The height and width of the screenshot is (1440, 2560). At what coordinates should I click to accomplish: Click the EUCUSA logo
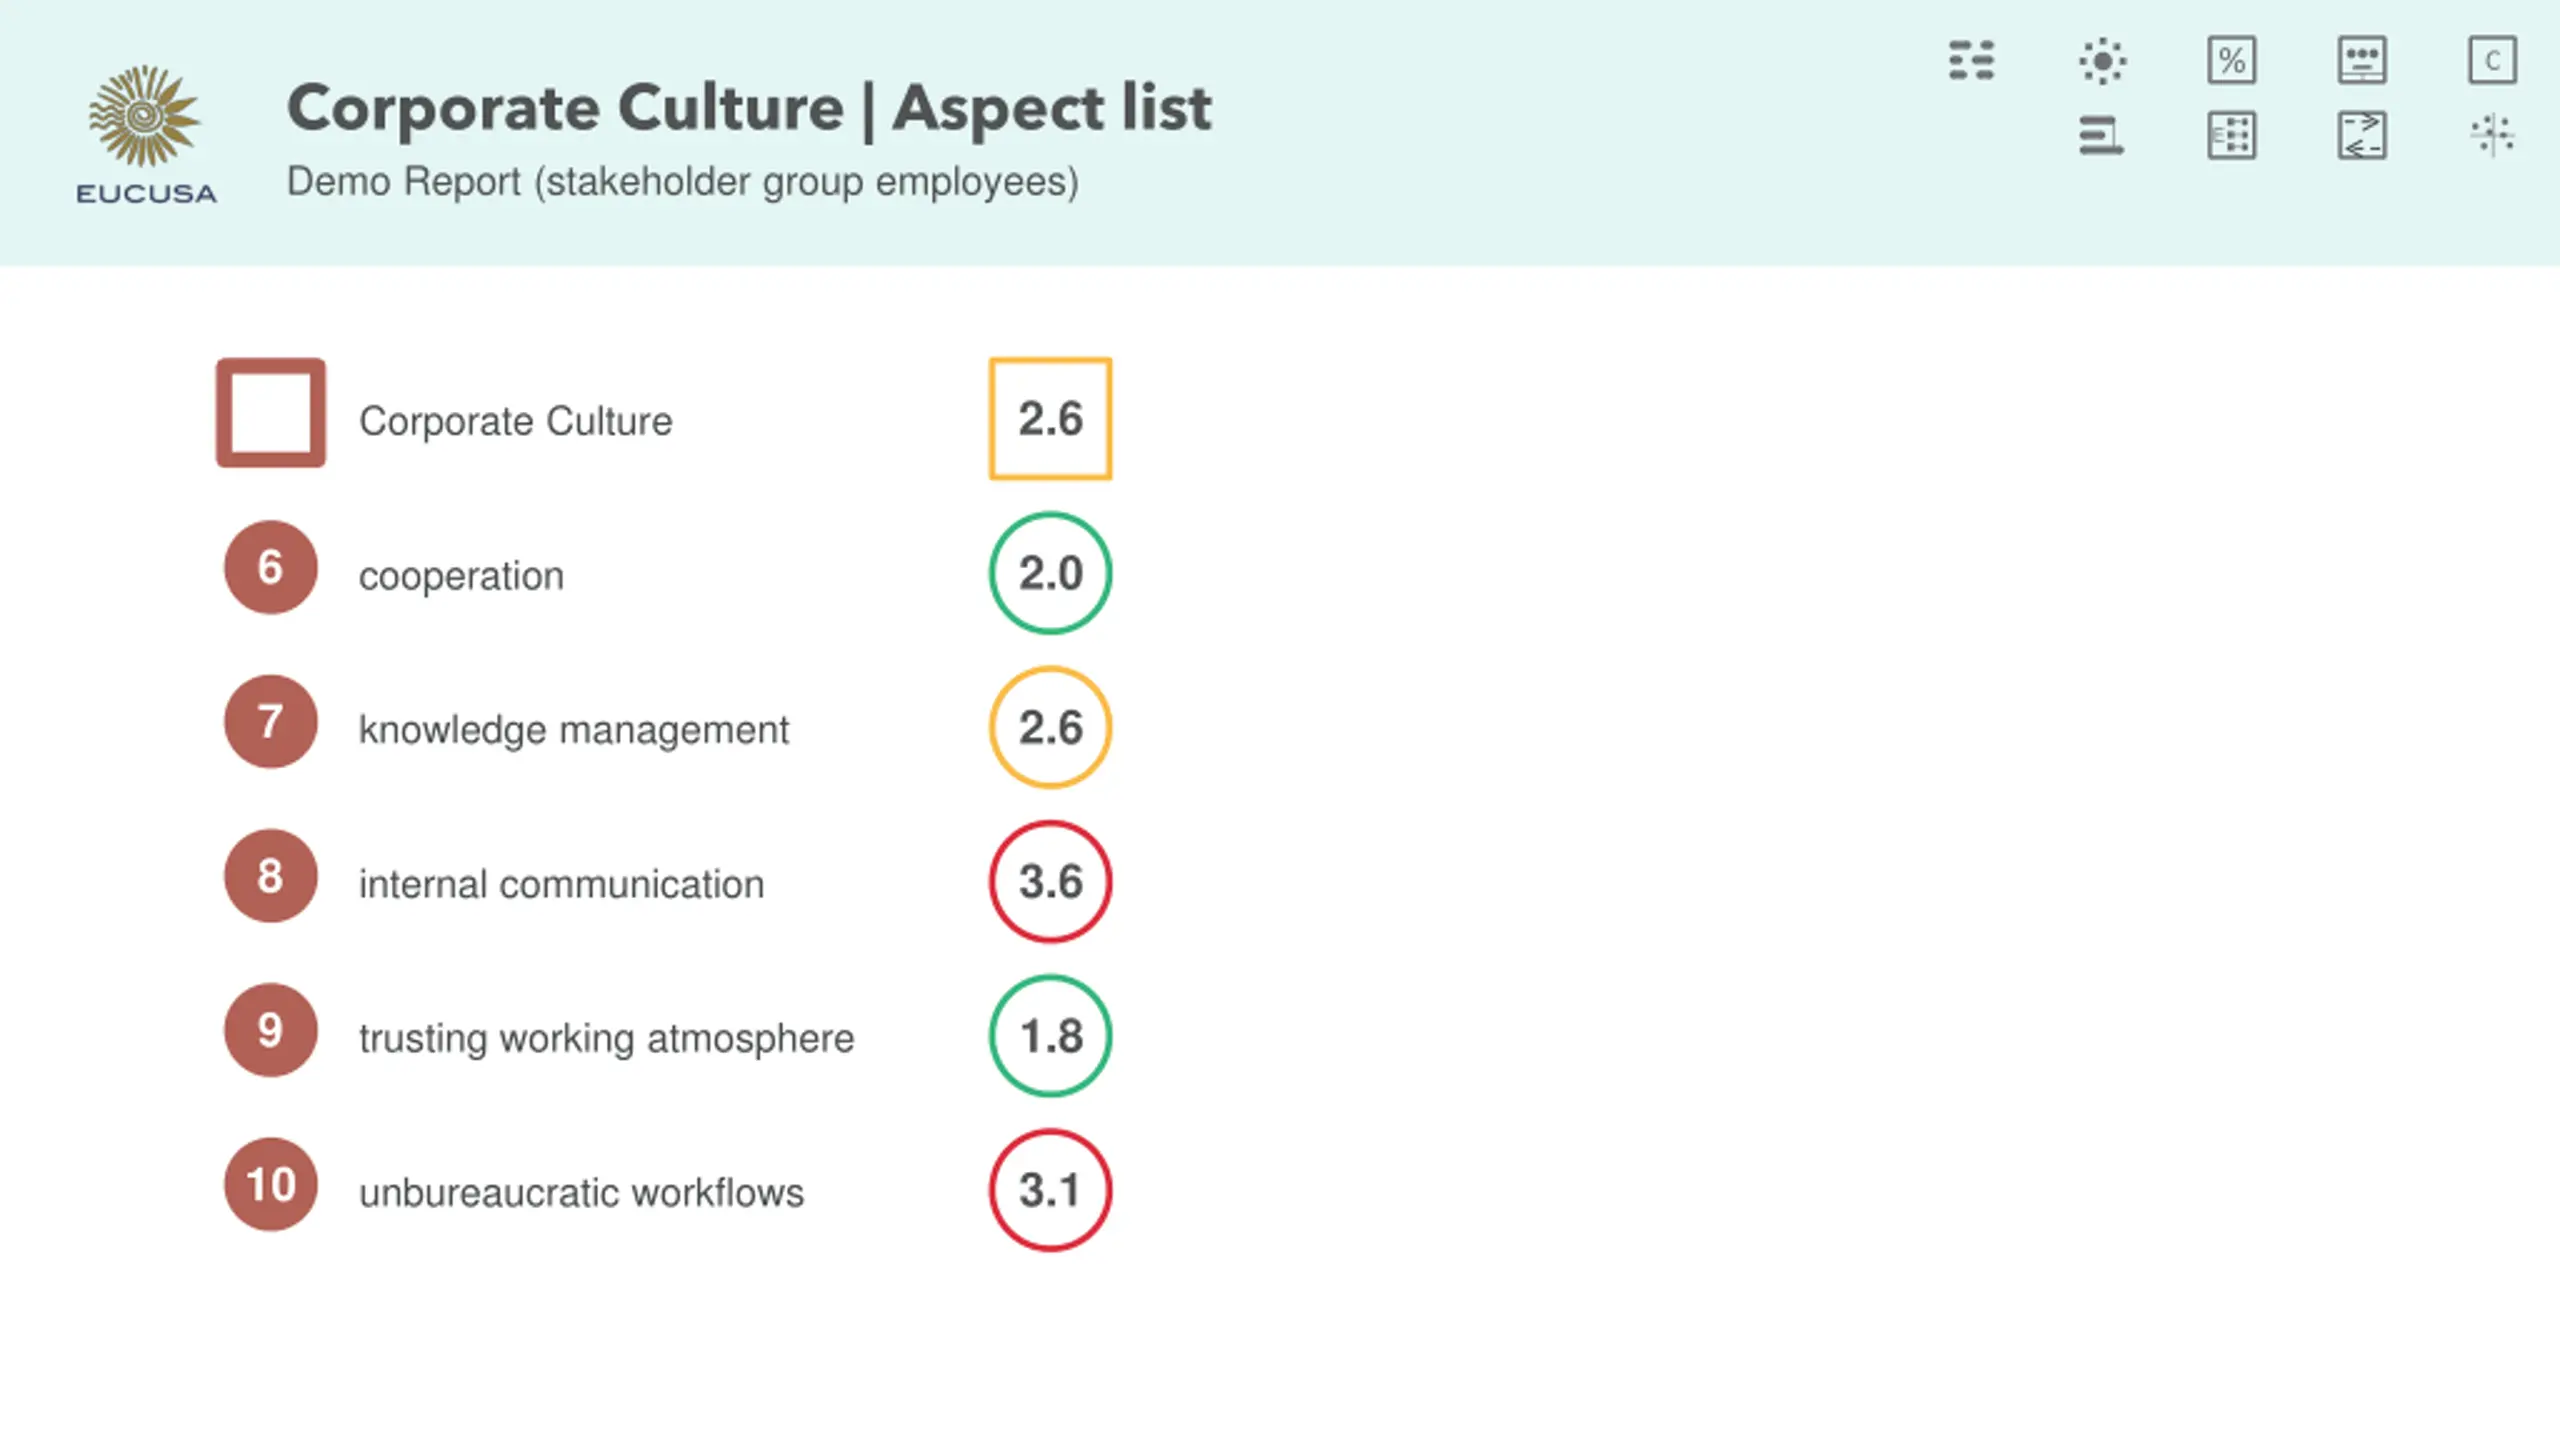point(146,134)
